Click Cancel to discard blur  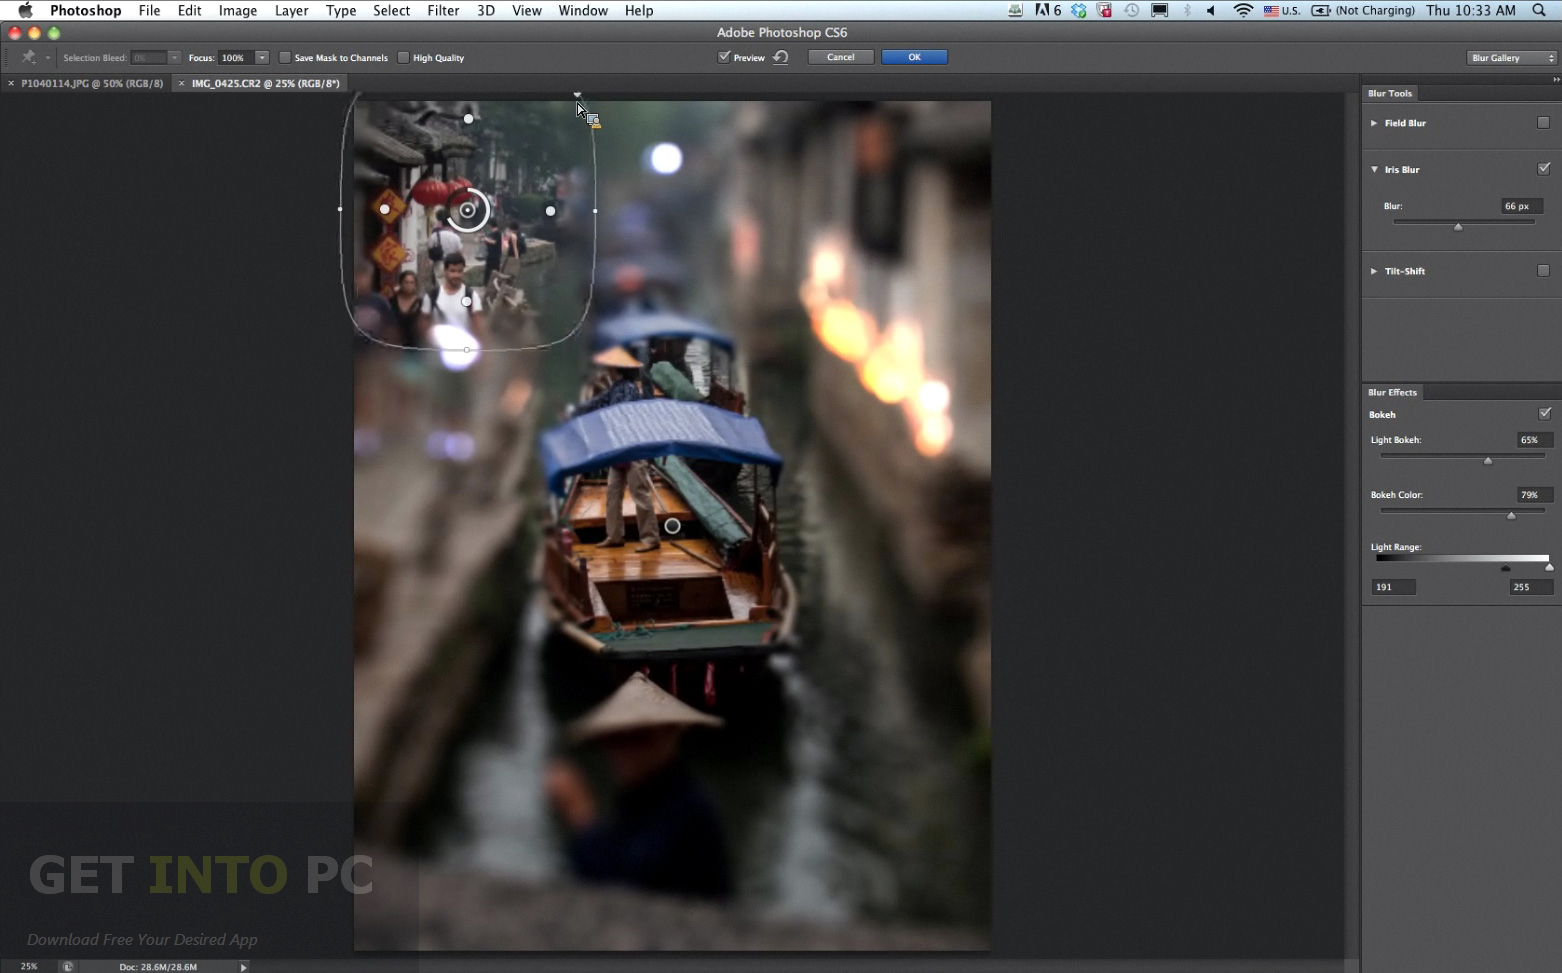pos(840,57)
